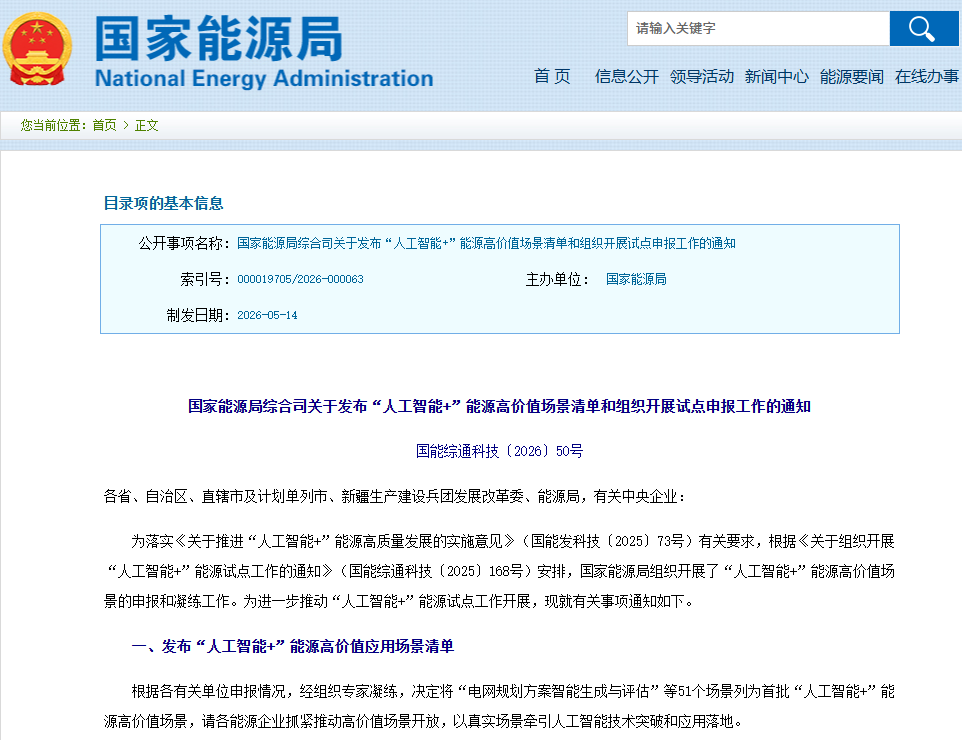This screenshot has width=962, height=740.
Task: Open the 信息公开 menu
Action: click(626, 77)
